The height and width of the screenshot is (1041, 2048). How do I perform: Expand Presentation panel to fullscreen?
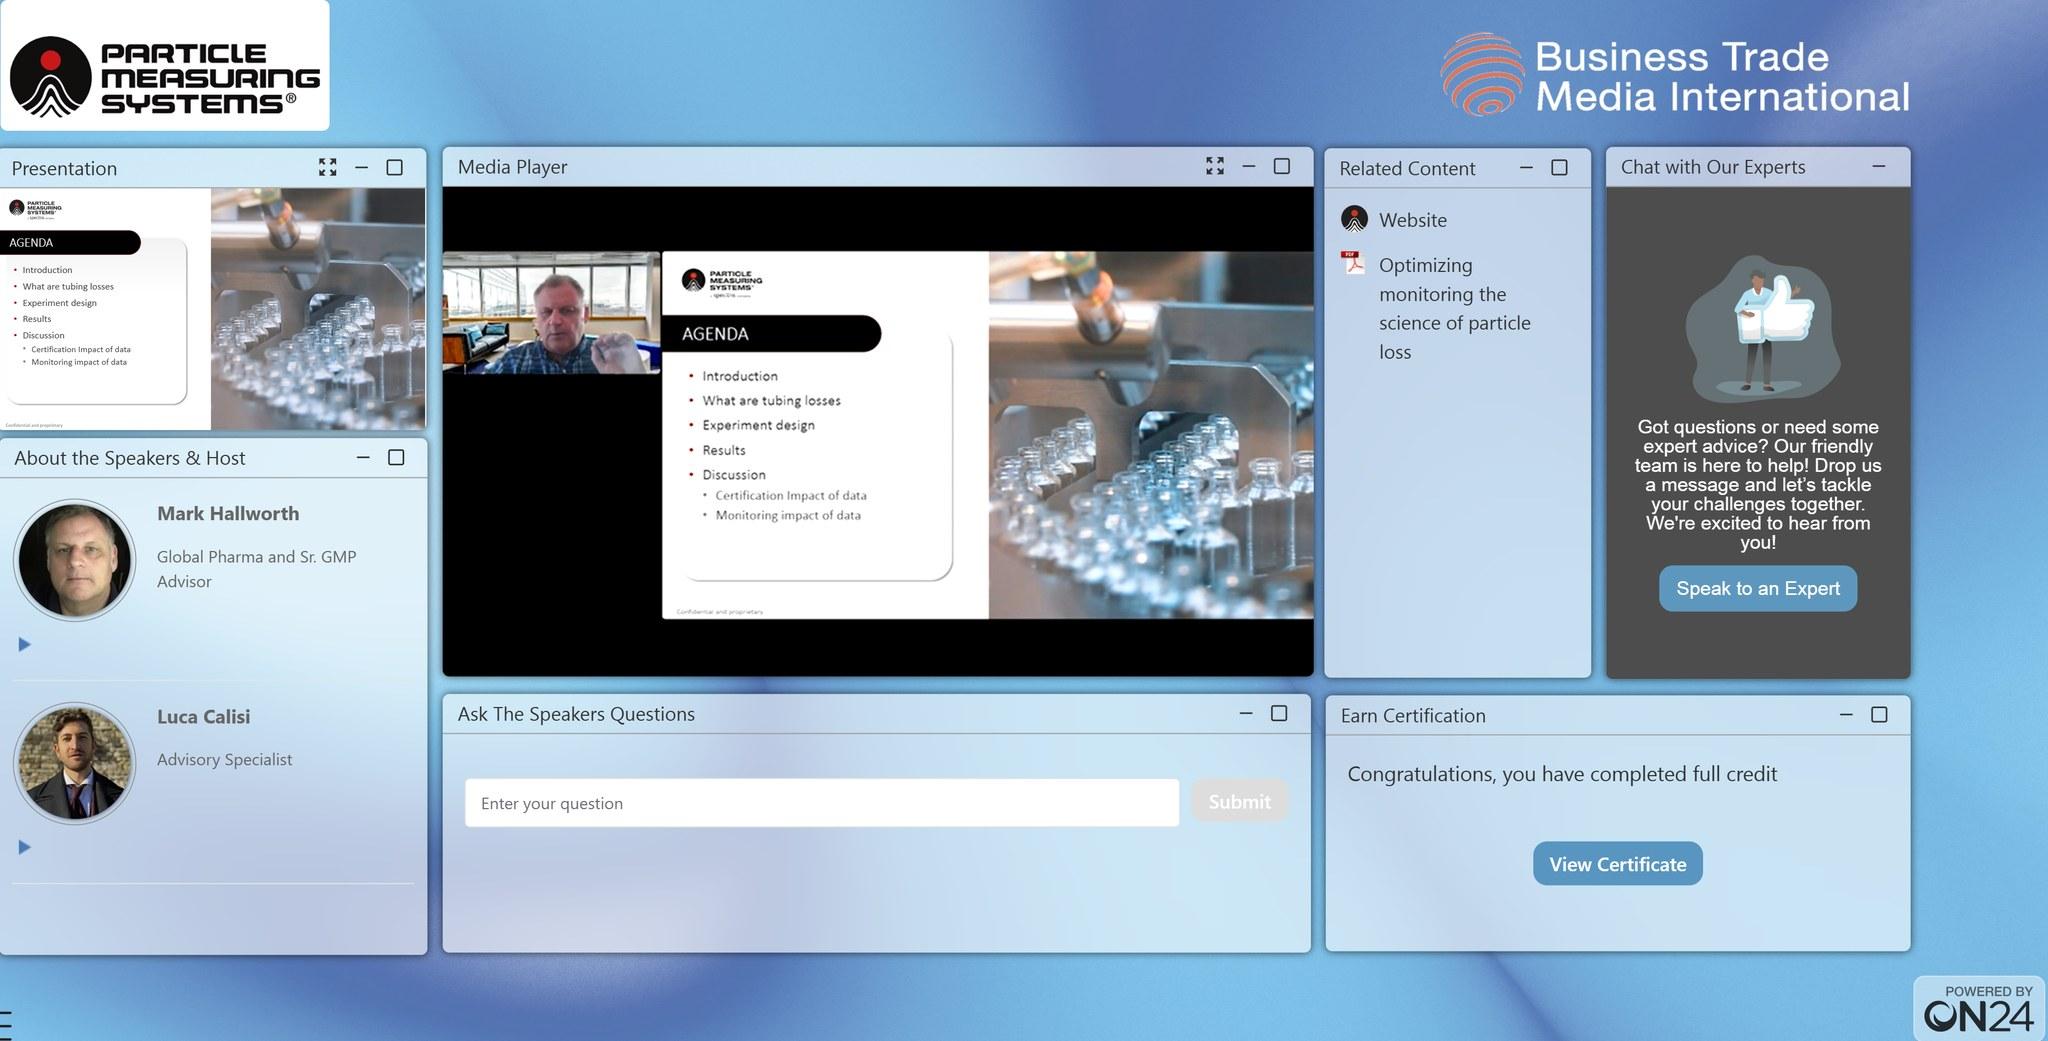(327, 167)
